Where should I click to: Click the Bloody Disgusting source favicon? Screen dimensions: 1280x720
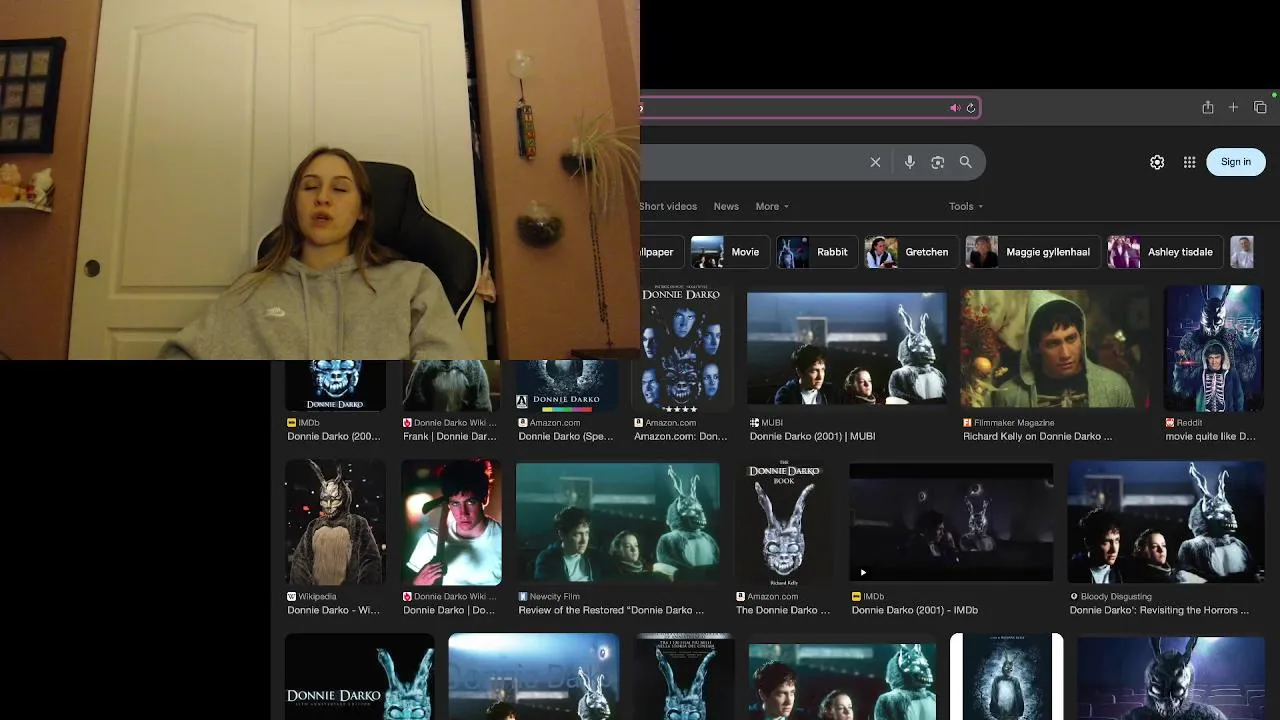point(1074,597)
